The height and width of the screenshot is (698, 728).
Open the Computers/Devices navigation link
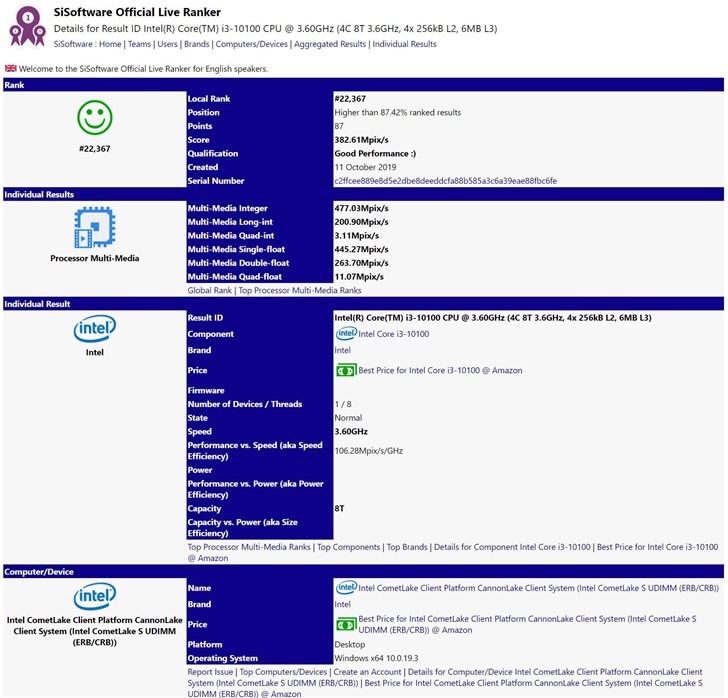point(252,44)
